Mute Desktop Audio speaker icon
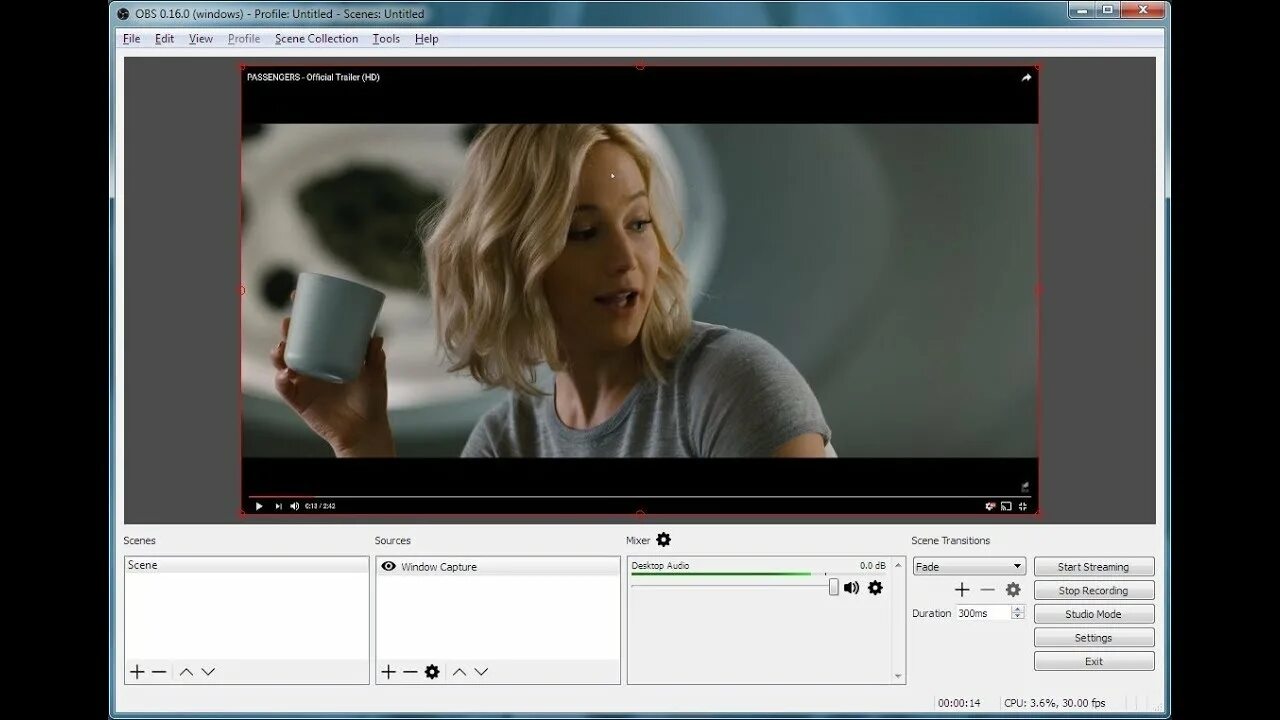The image size is (1280, 720). coord(851,588)
